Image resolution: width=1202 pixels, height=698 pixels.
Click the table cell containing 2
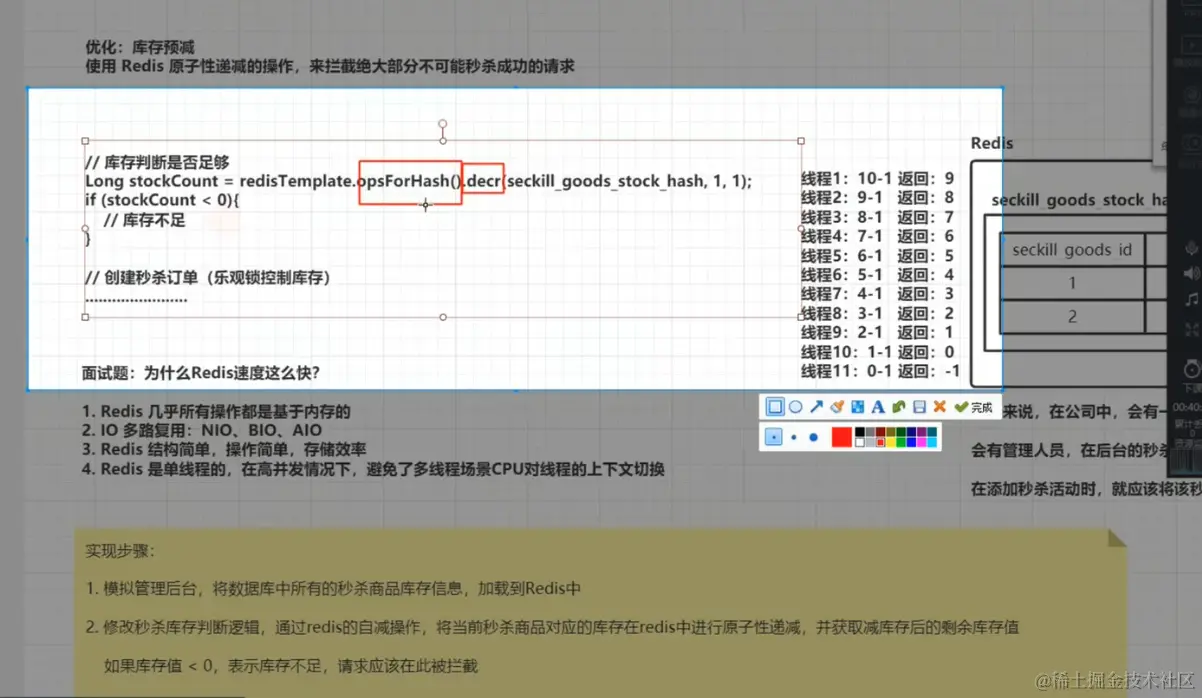click(x=1072, y=316)
